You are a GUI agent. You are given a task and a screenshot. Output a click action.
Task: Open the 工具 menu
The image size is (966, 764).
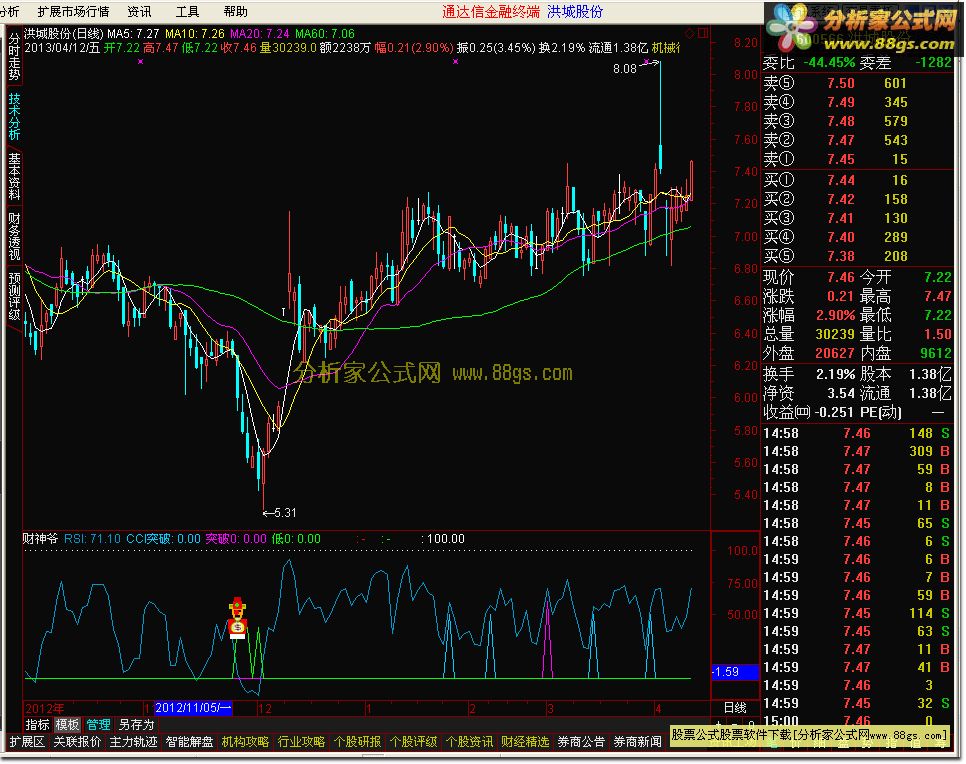pyautogui.click(x=187, y=12)
